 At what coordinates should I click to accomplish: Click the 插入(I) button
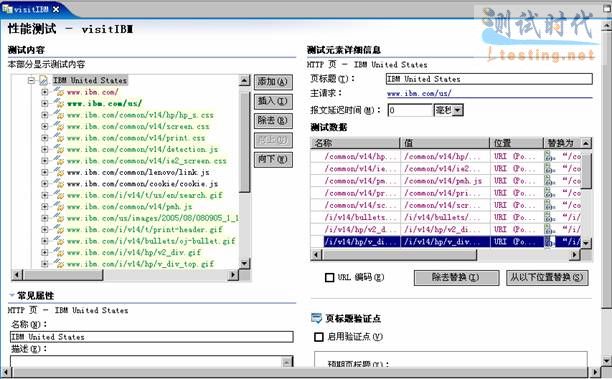point(273,101)
